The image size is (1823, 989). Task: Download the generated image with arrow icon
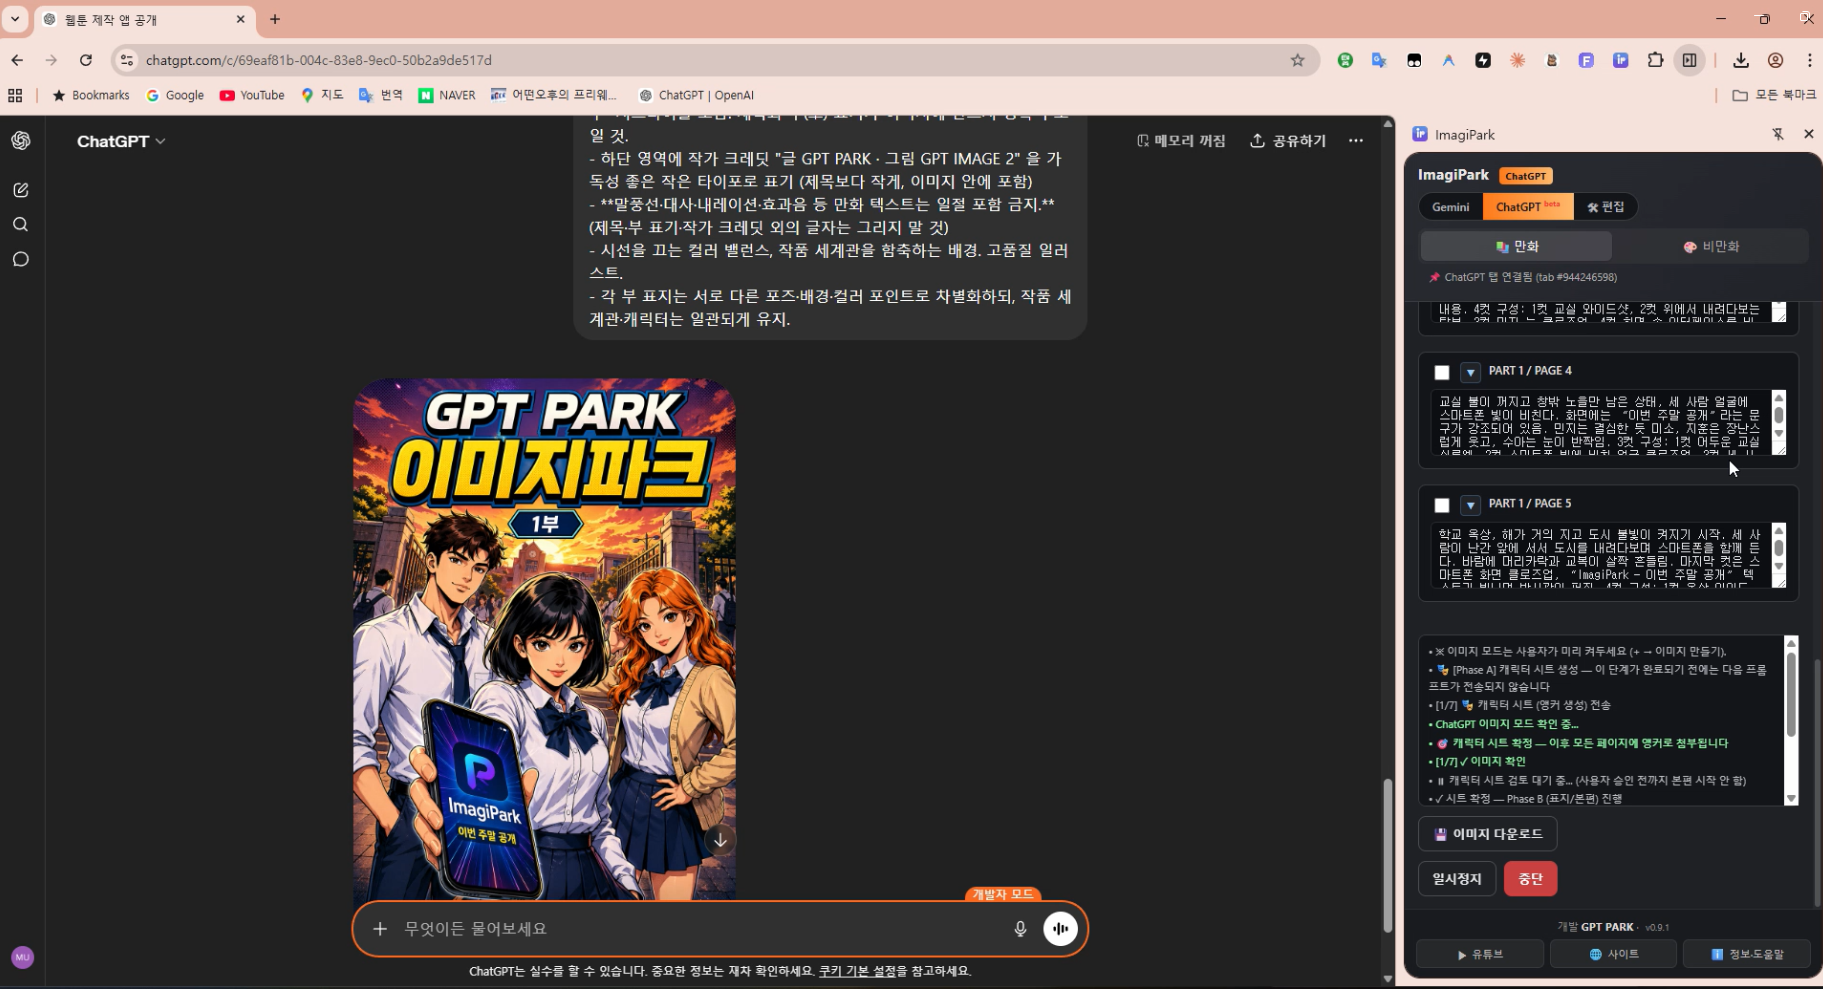pos(720,841)
